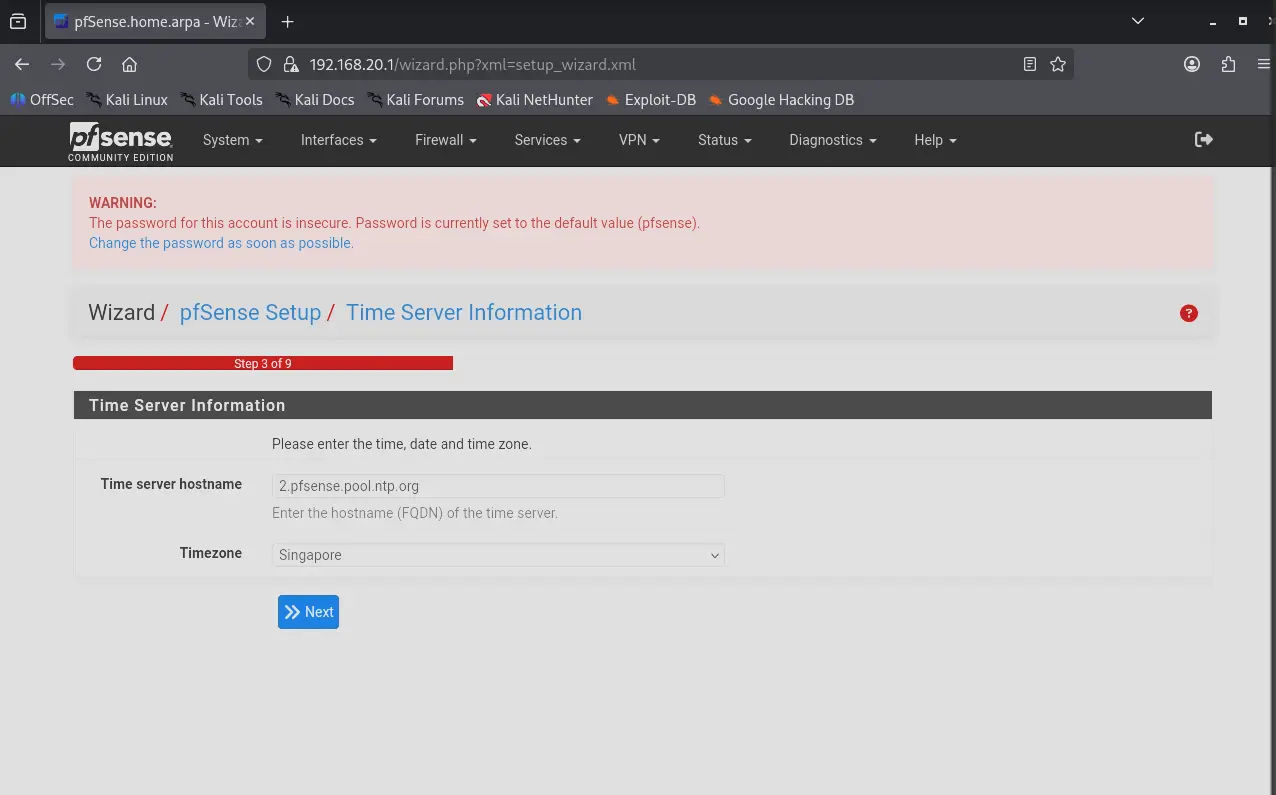
Task: Open the Exploit-DB bookmark
Action: (651, 100)
